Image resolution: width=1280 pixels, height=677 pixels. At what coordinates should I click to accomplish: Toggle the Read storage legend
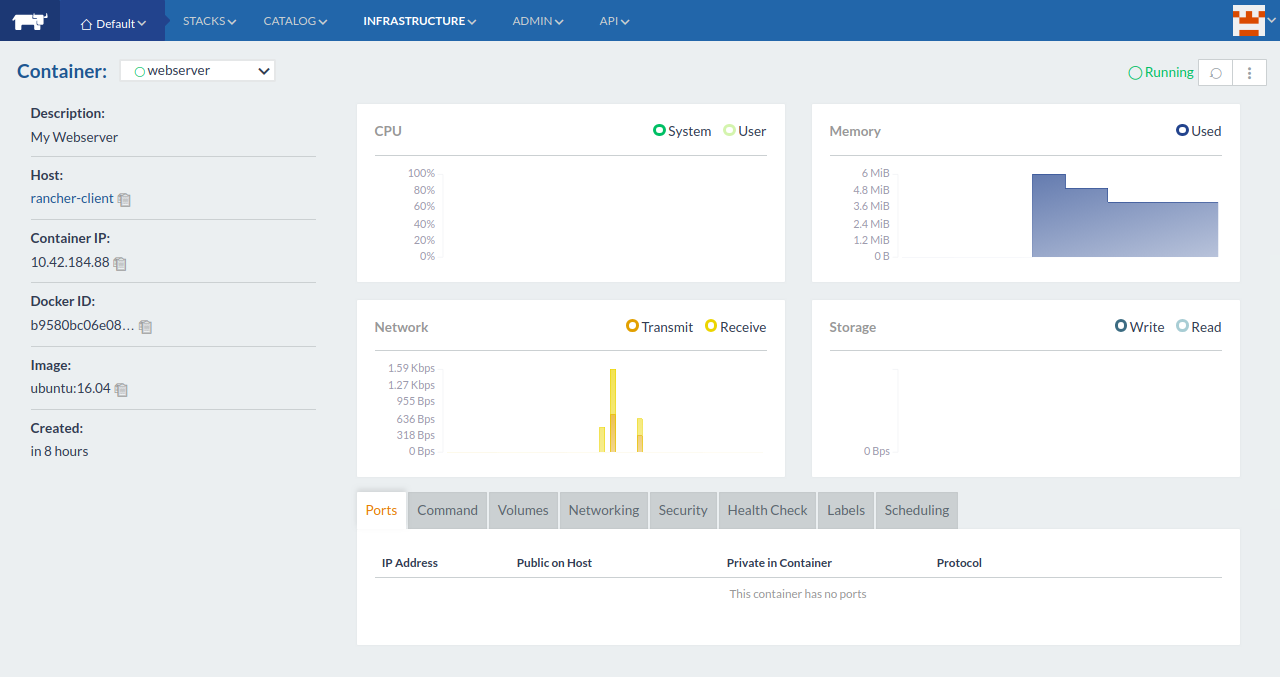click(1199, 327)
